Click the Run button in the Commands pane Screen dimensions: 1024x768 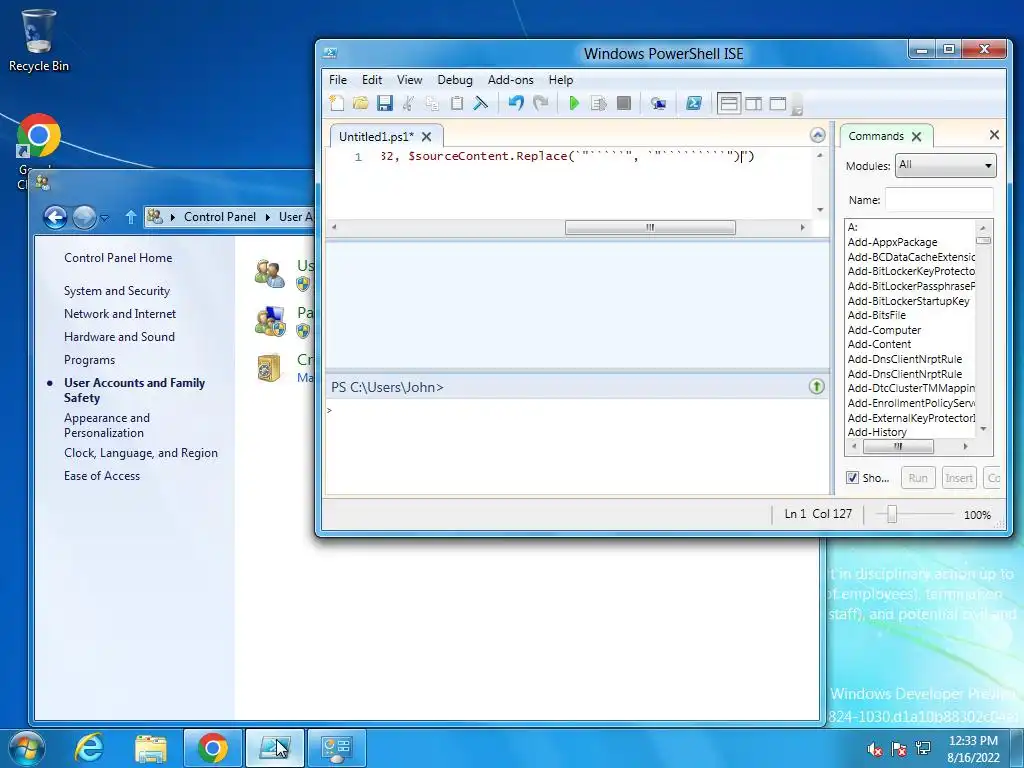point(918,478)
